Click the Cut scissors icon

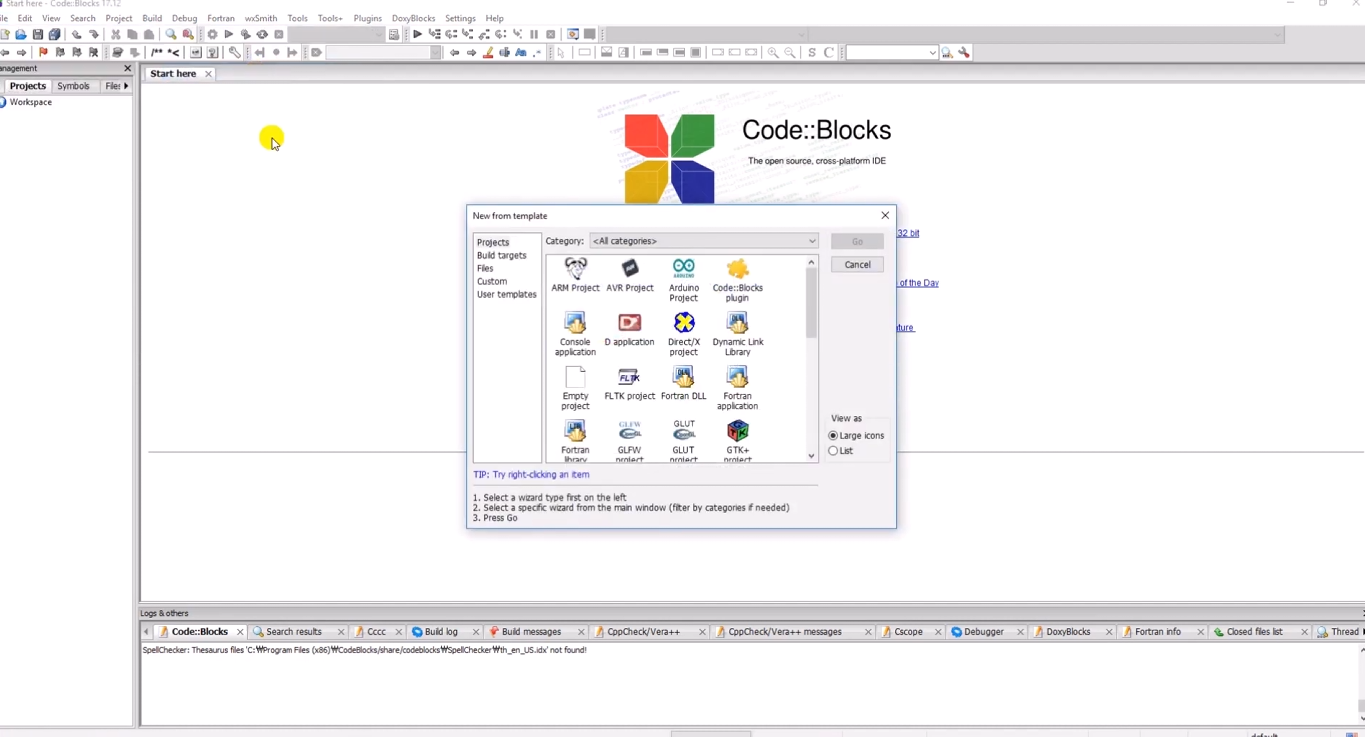[116, 34]
